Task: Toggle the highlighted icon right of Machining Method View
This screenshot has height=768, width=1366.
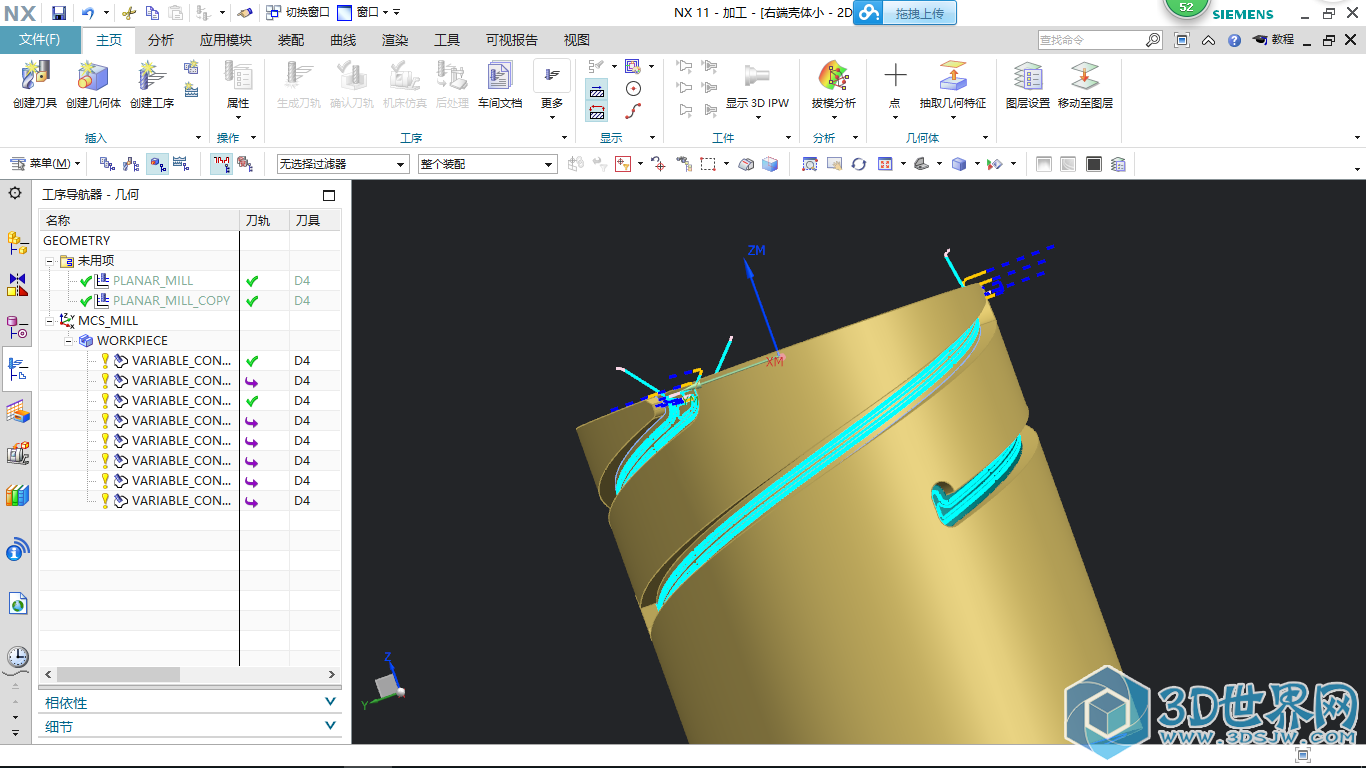Action: click(220, 164)
